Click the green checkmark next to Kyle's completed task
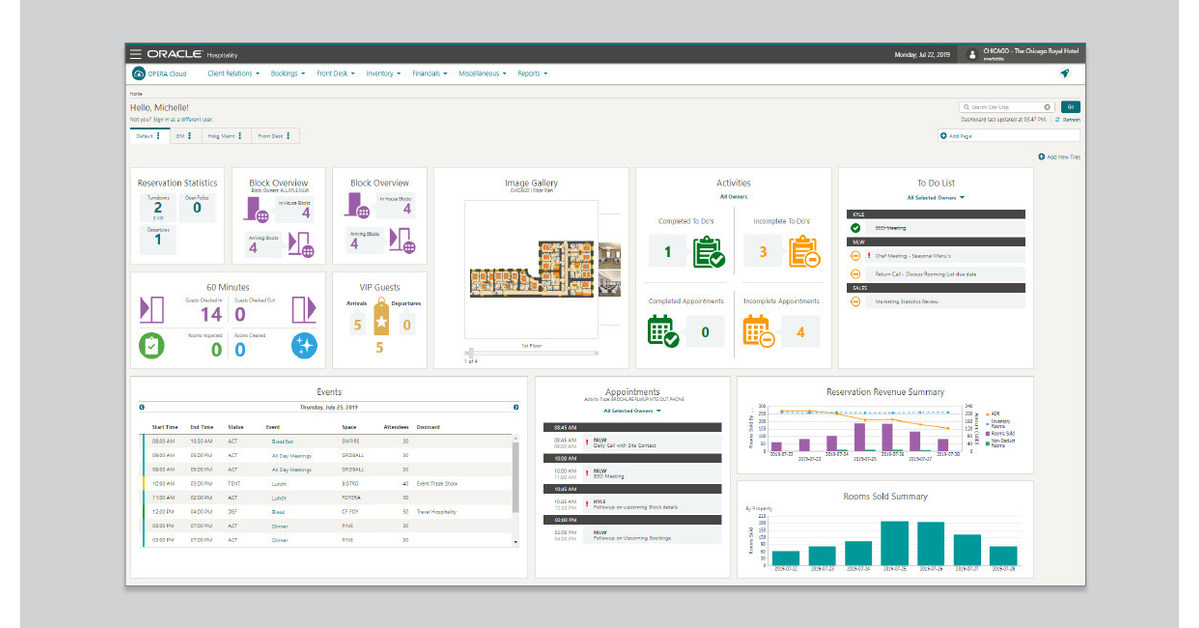The image size is (1199, 628). 855,228
